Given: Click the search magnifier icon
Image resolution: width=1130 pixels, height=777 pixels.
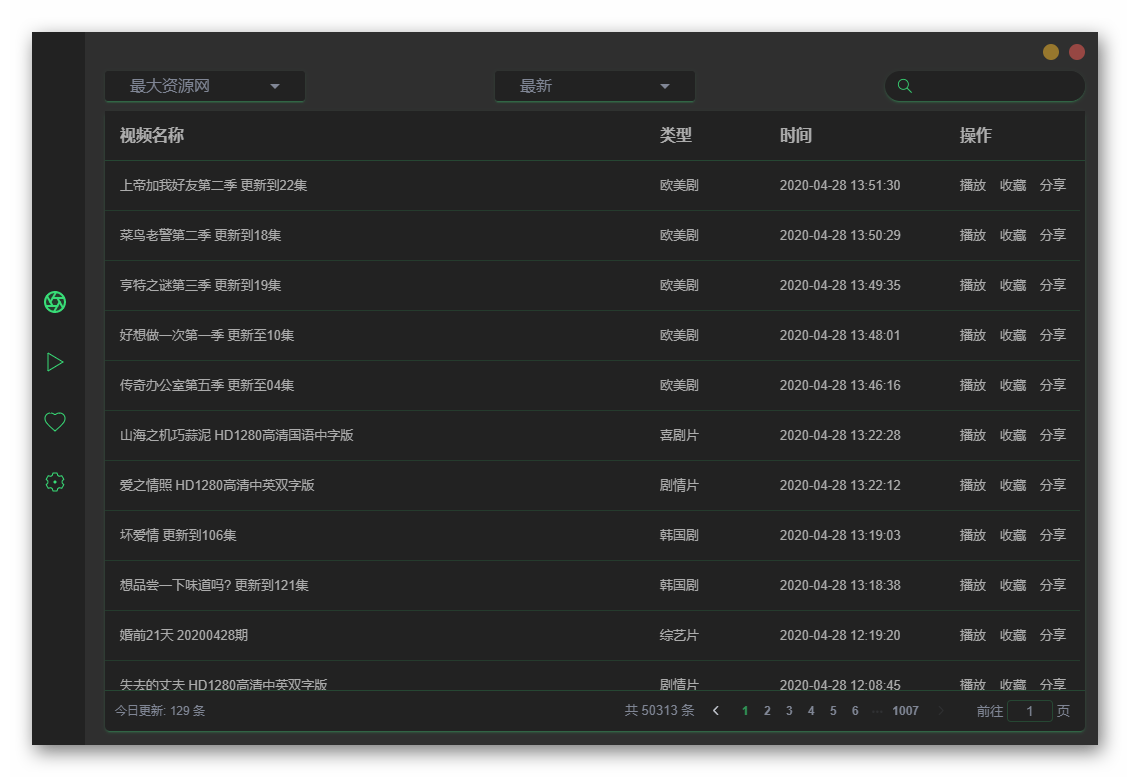Looking at the screenshot, I should tap(904, 86).
